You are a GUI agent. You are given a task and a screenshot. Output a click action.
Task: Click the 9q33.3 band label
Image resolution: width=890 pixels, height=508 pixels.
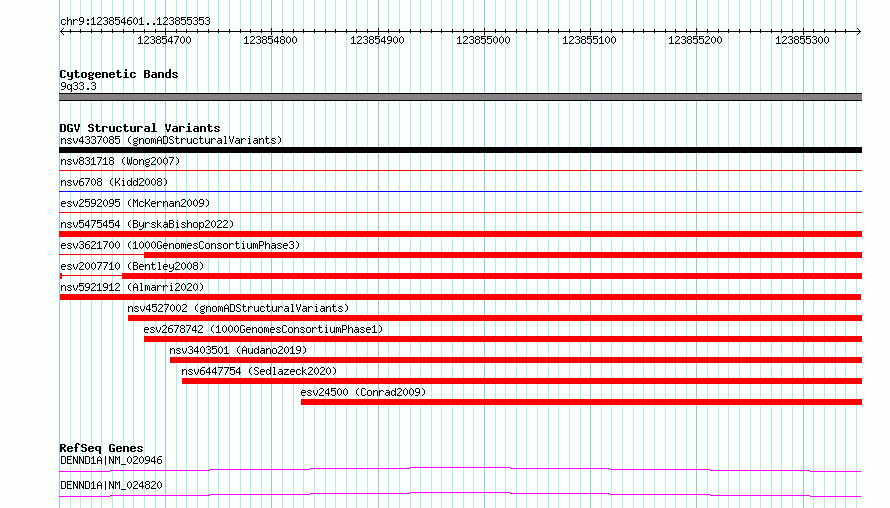(78, 86)
